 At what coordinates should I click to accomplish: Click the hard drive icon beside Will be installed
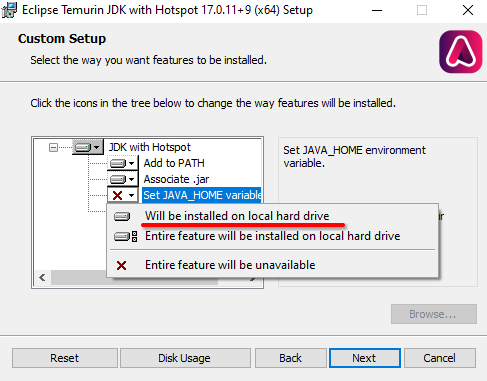(122, 217)
